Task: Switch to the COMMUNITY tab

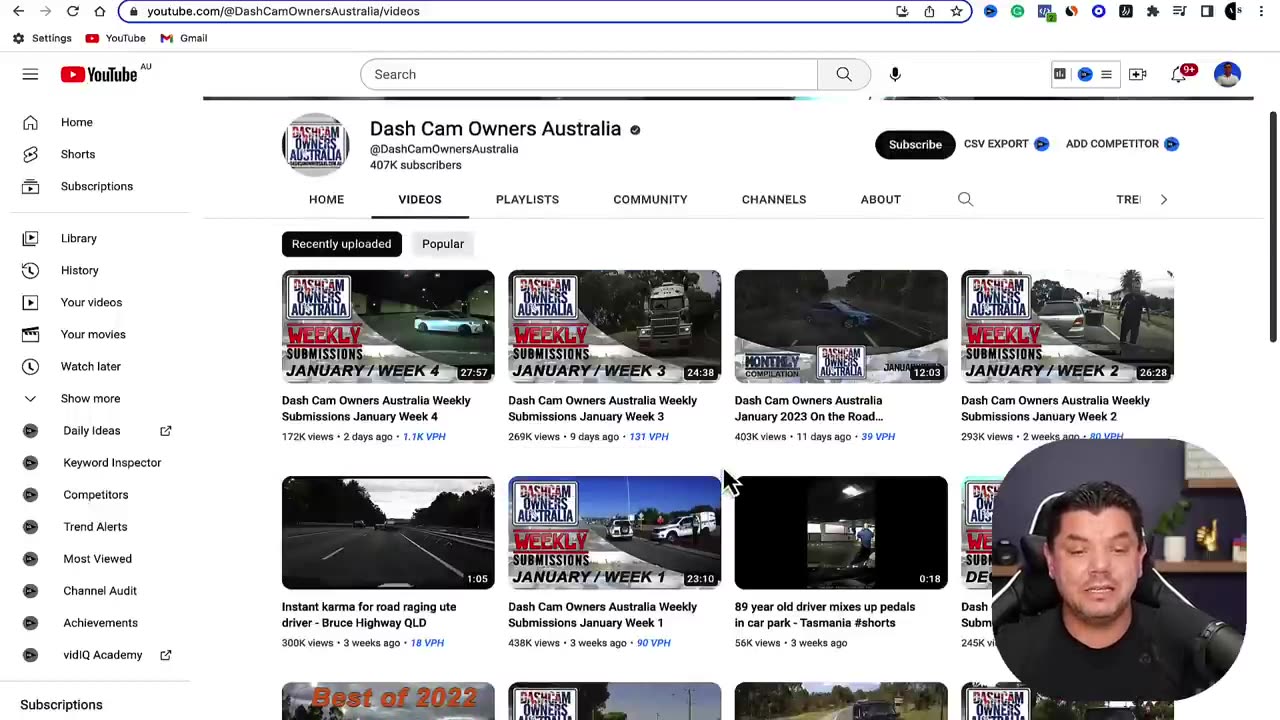Action: coord(650,199)
